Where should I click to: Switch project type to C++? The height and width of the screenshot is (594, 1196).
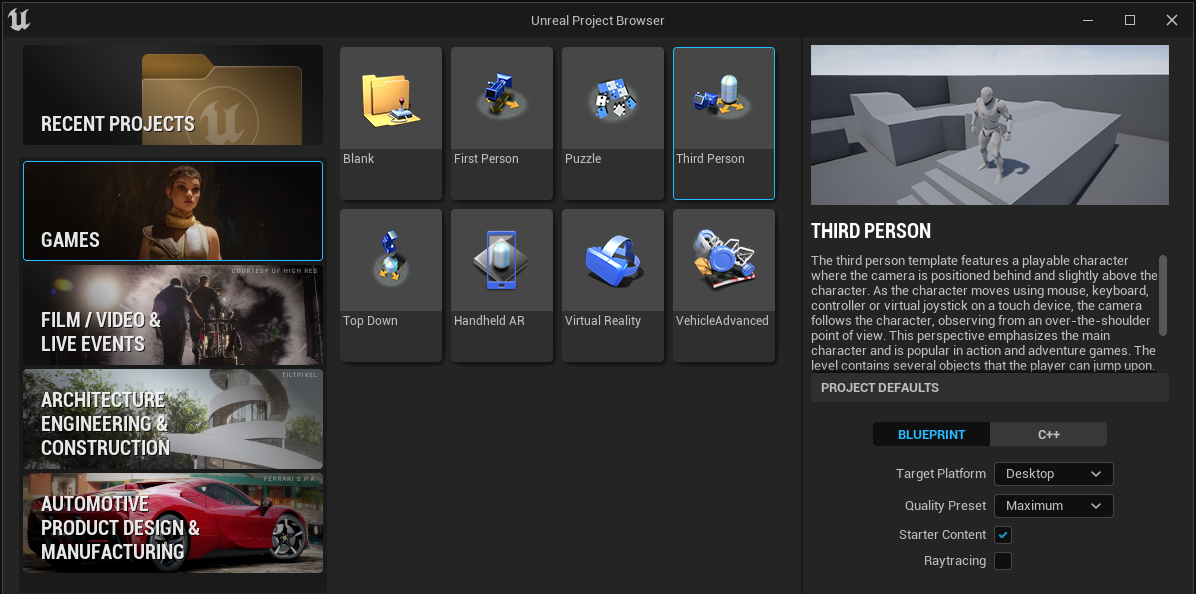click(x=1049, y=435)
